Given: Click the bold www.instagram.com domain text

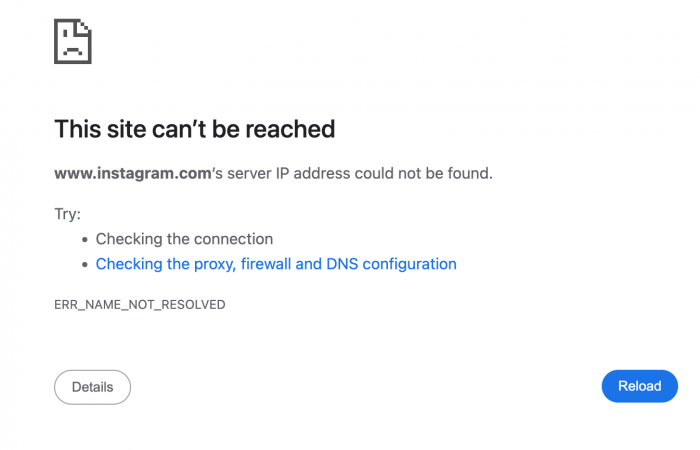Looking at the screenshot, I should click(131, 173).
